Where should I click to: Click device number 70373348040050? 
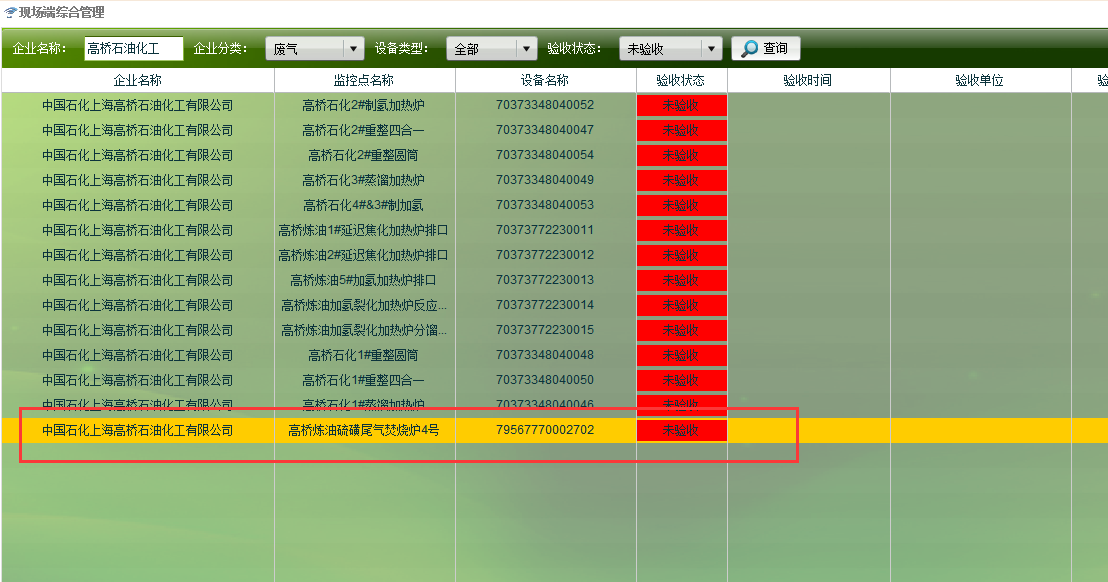click(545, 380)
